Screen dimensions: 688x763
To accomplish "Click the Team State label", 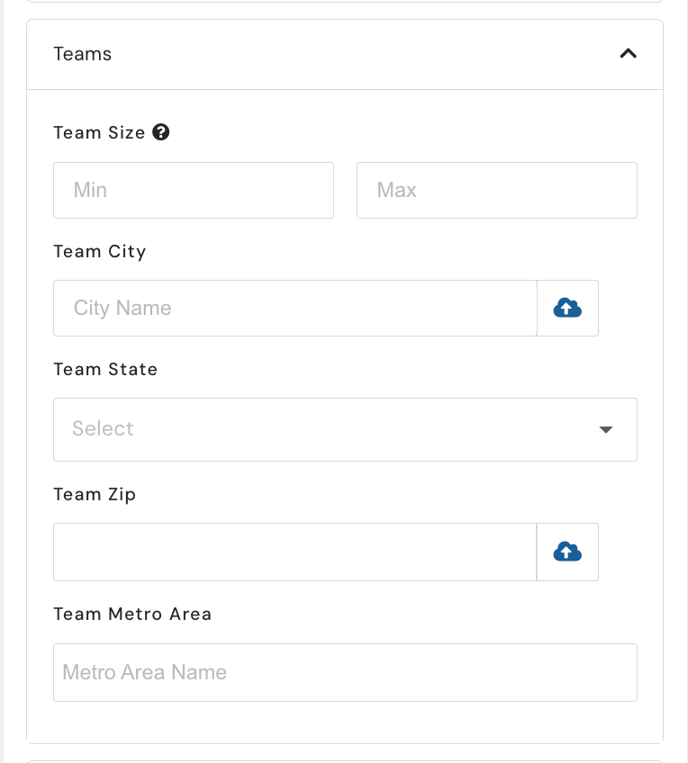I will [x=106, y=369].
